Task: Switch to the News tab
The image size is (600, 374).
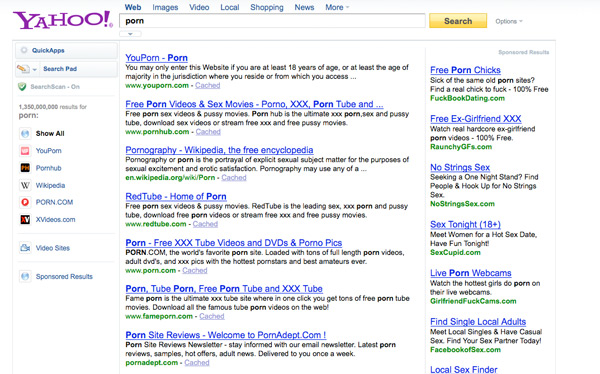Action: pos(304,7)
